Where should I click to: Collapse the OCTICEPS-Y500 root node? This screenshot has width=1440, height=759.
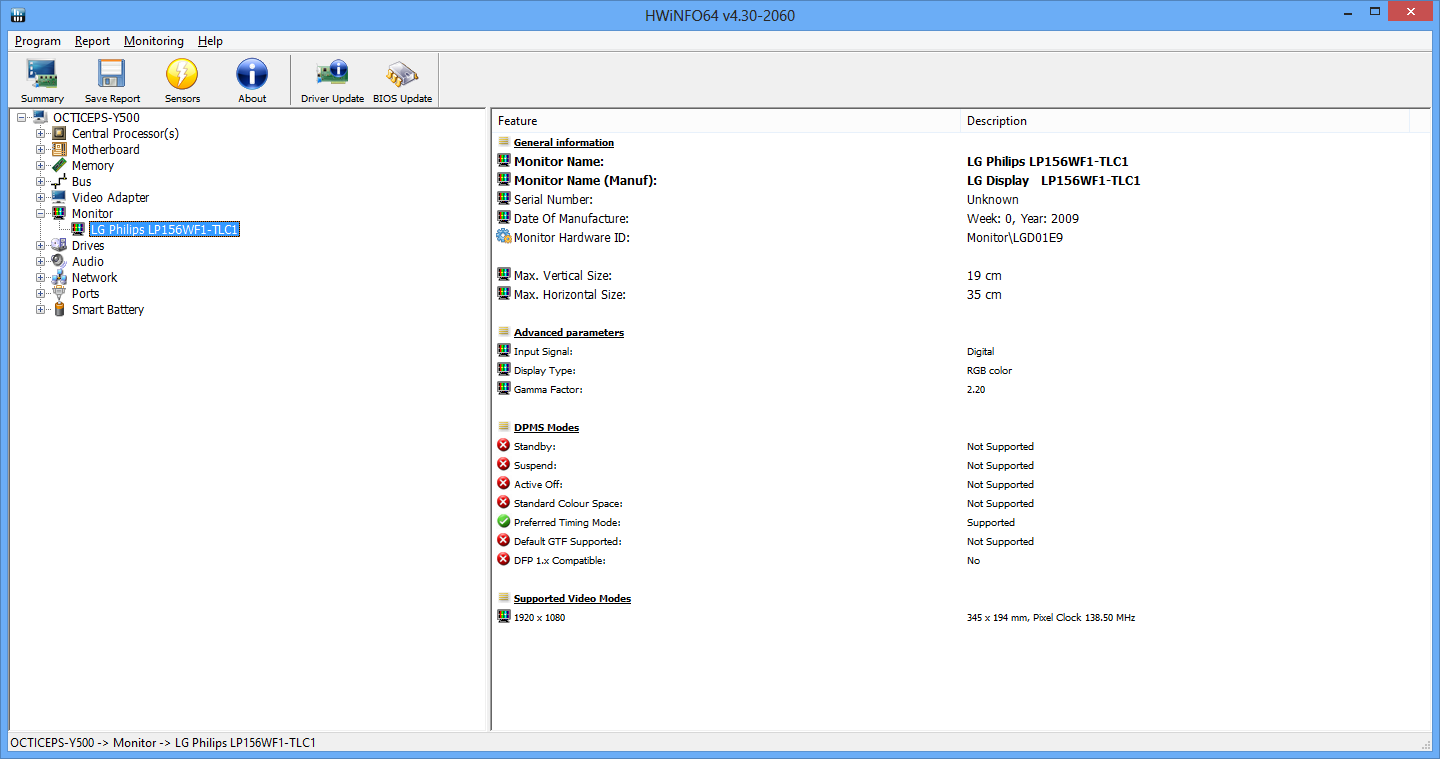click(x=22, y=118)
